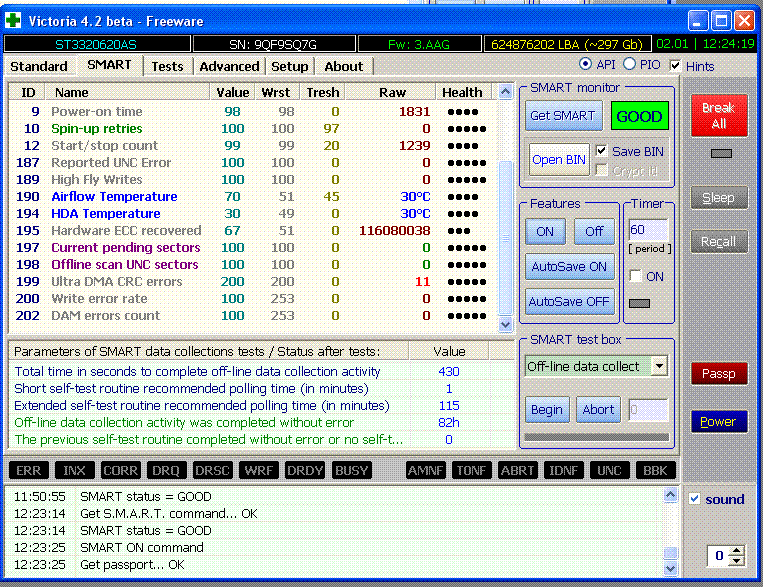Image resolution: width=763 pixels, height=587 pixels.
Task: Click the ERR status indicator
Action: [29, 471]
